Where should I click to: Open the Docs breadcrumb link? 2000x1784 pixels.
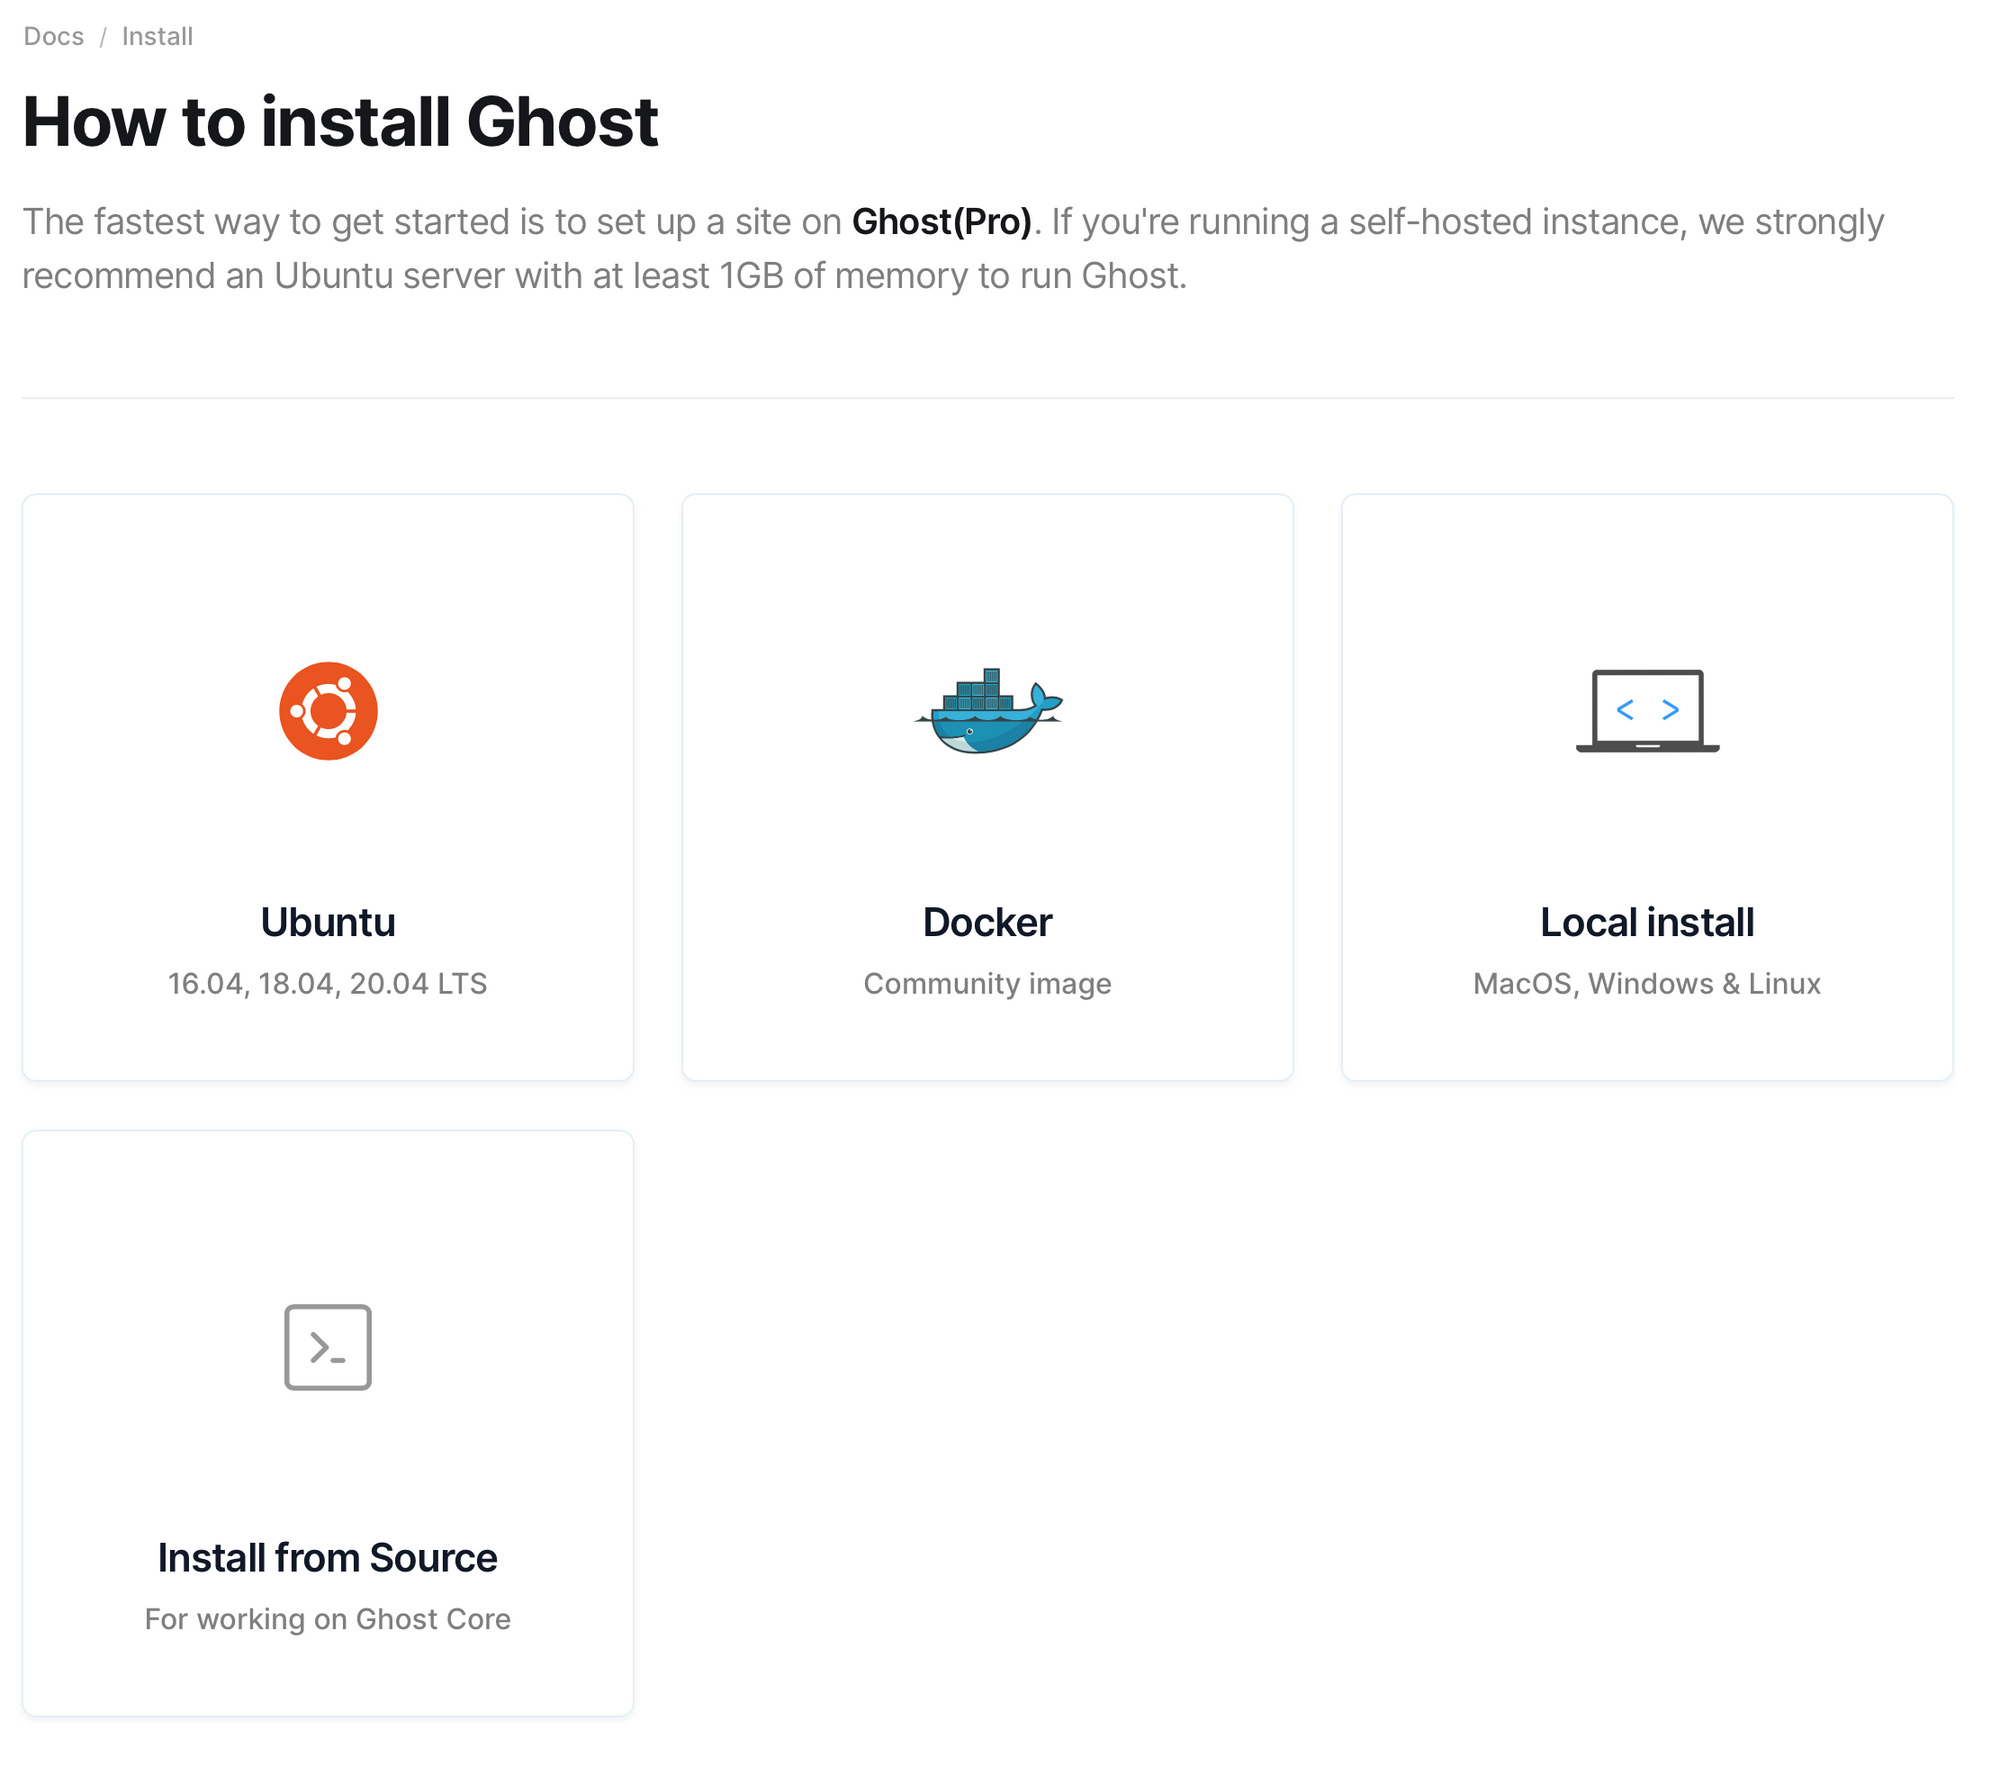click(54, 37)
